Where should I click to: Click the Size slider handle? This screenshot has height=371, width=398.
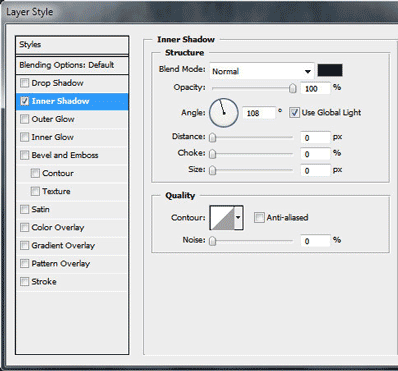click(x=212, y=170)
